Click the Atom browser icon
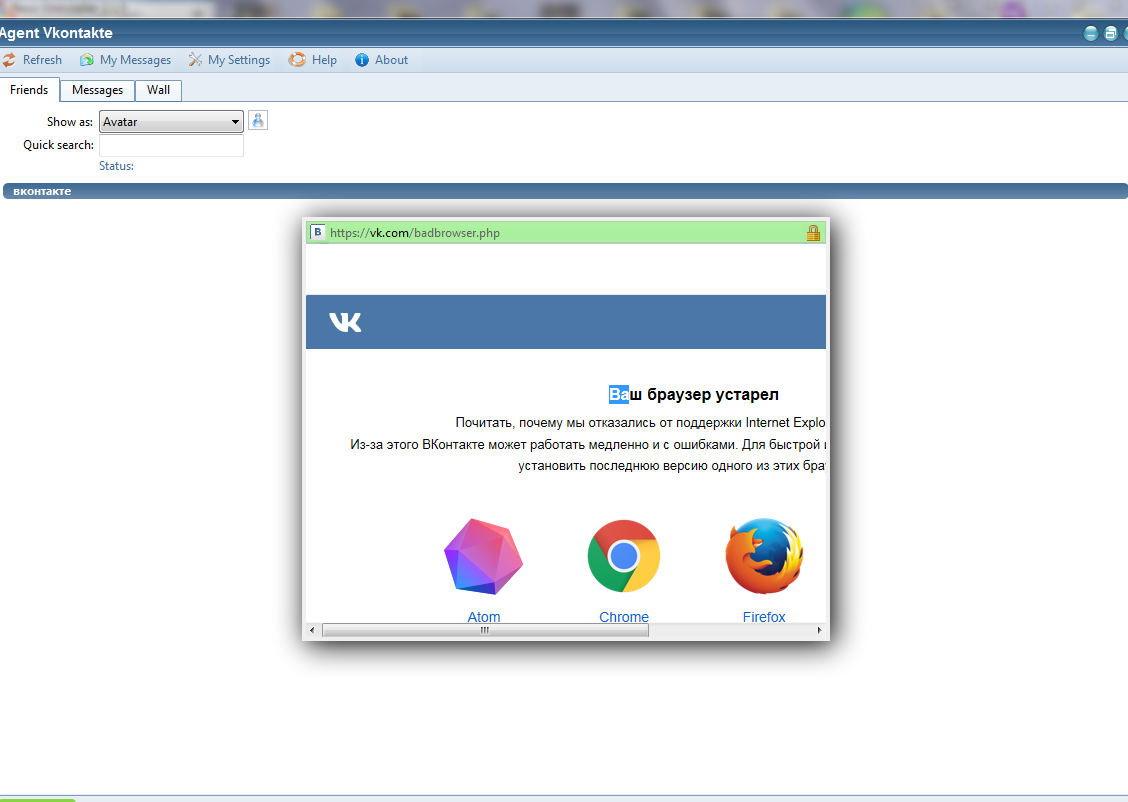Screen dimensions: 1128x802 point(483,556)
